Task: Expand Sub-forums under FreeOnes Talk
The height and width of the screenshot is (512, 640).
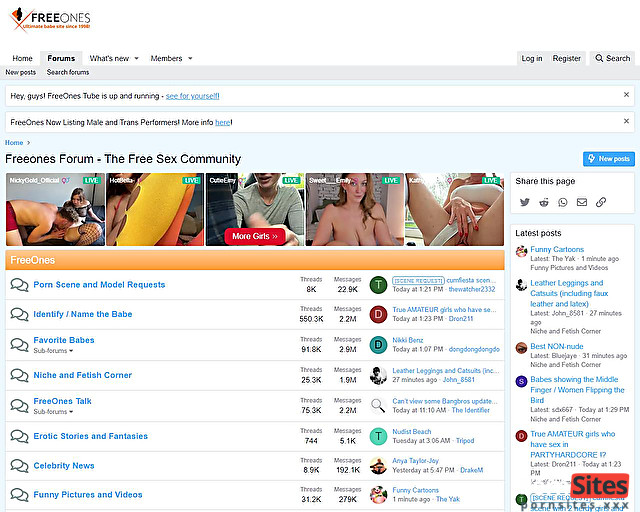Action: coord(53,412)
